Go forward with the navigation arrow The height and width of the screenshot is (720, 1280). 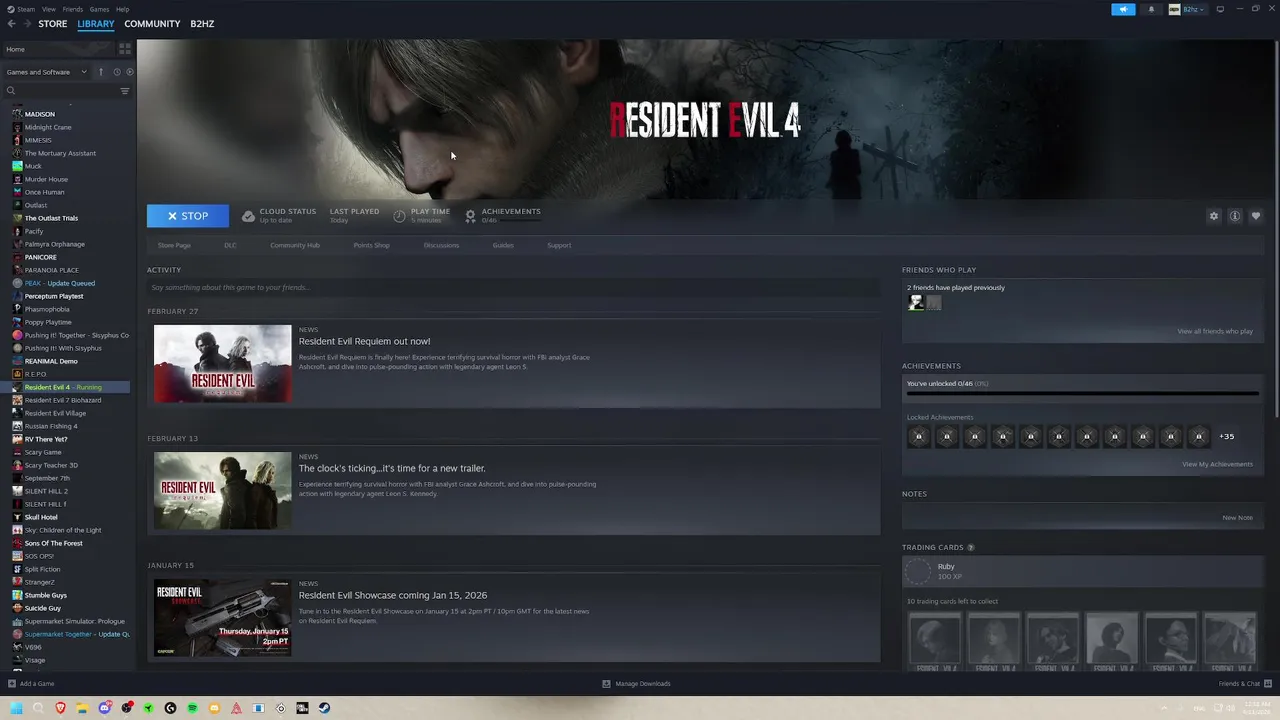pyautogui.click(x=27, y=24)
